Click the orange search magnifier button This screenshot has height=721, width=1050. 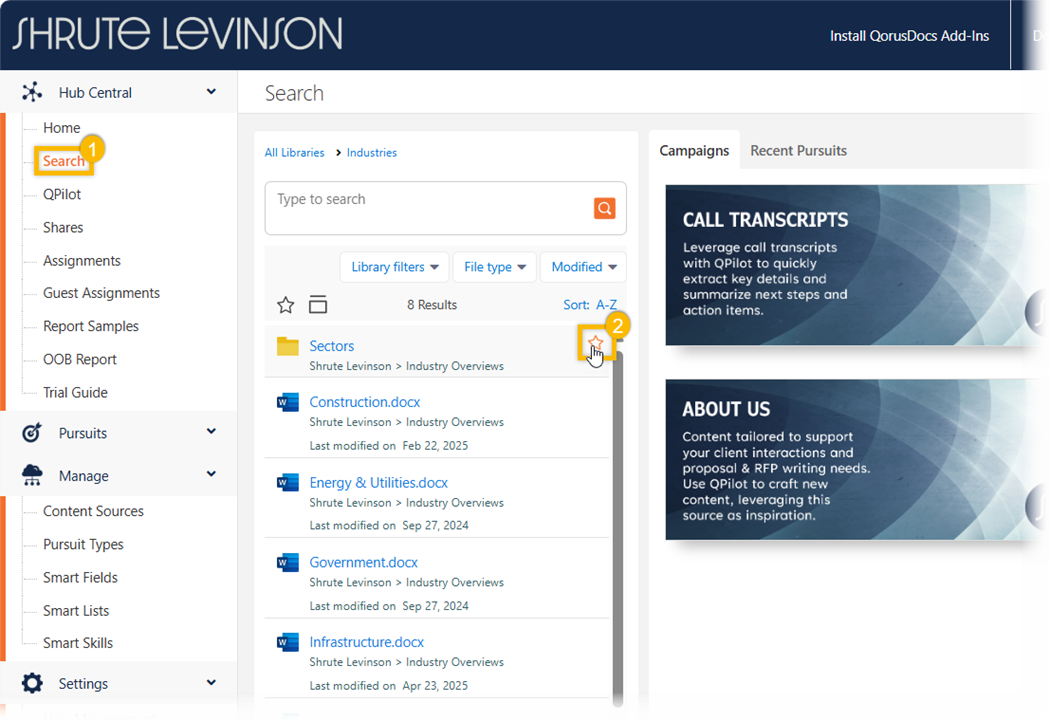[604, 208]
